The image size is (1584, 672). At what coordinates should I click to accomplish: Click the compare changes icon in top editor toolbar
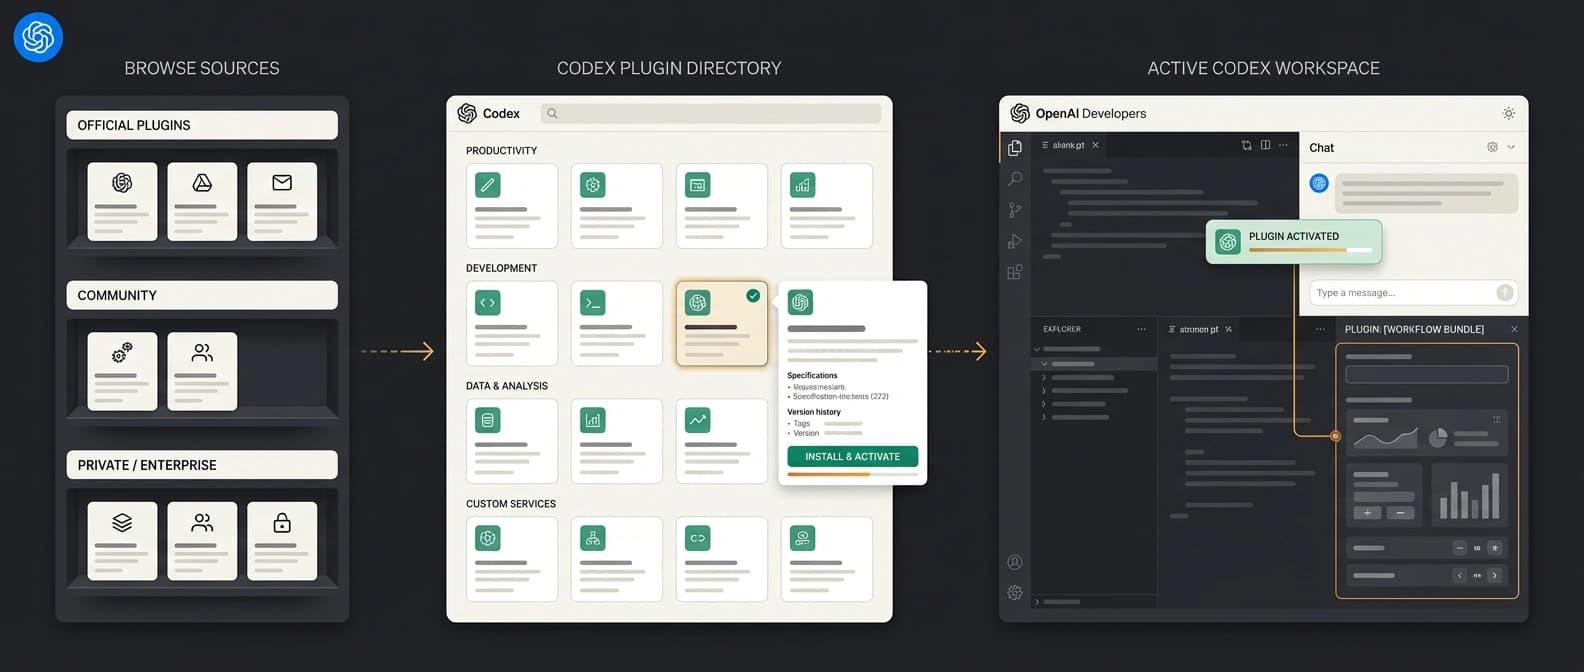click(1246, 145)
